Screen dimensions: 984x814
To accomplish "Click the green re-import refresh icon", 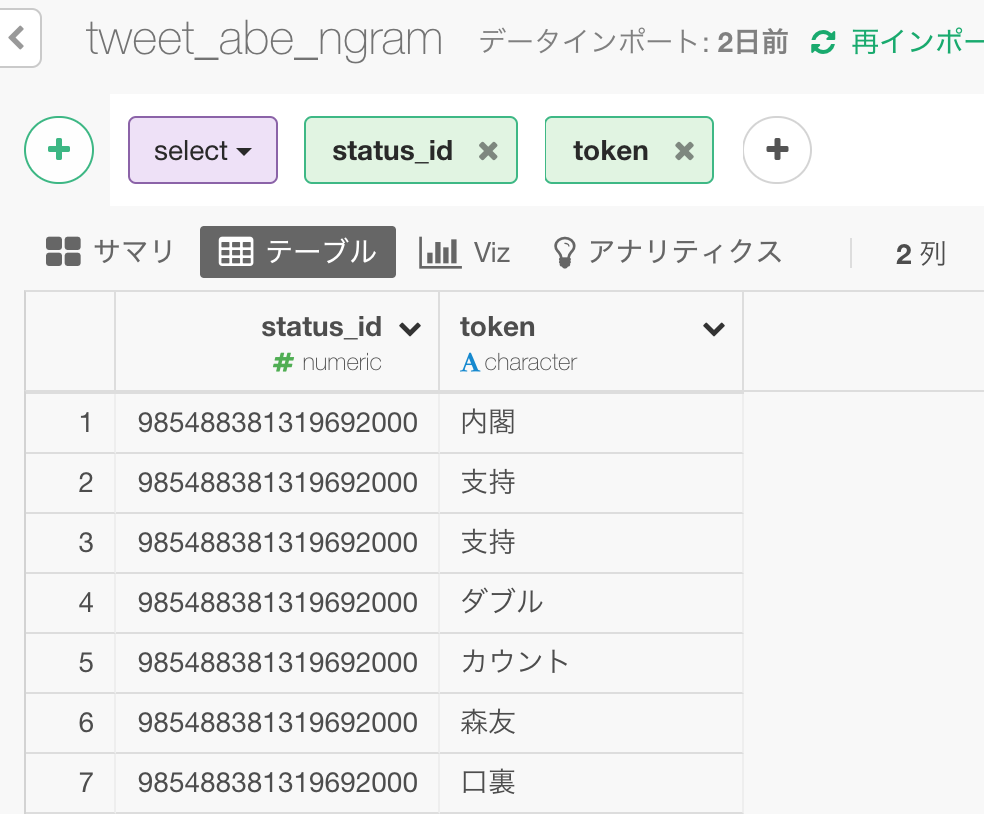I will pyautogui.click(x=823, y=42).
